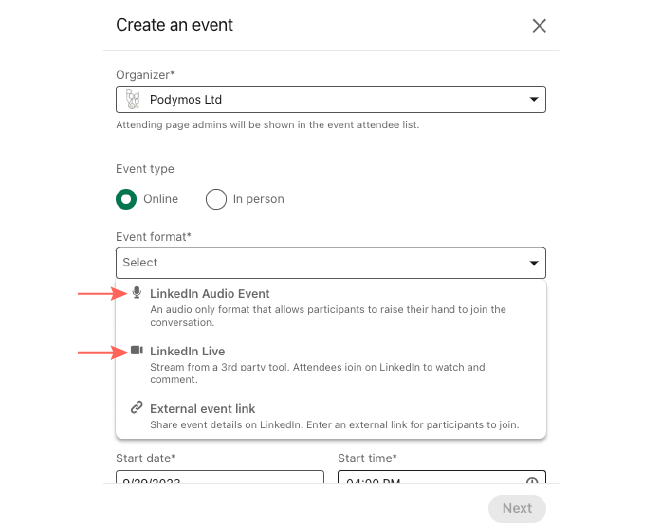This screenshot has width=662, height=529.
Task: Click the video camera LinkedIn Live icon
Action: [137, 351]
